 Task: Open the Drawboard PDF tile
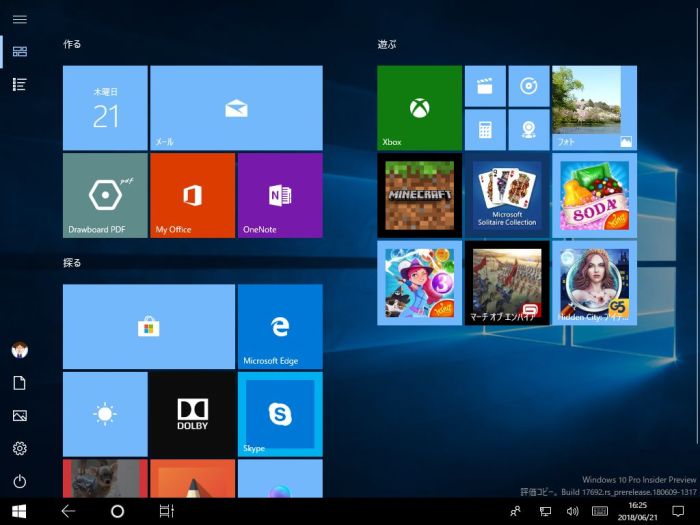point(105,195)
